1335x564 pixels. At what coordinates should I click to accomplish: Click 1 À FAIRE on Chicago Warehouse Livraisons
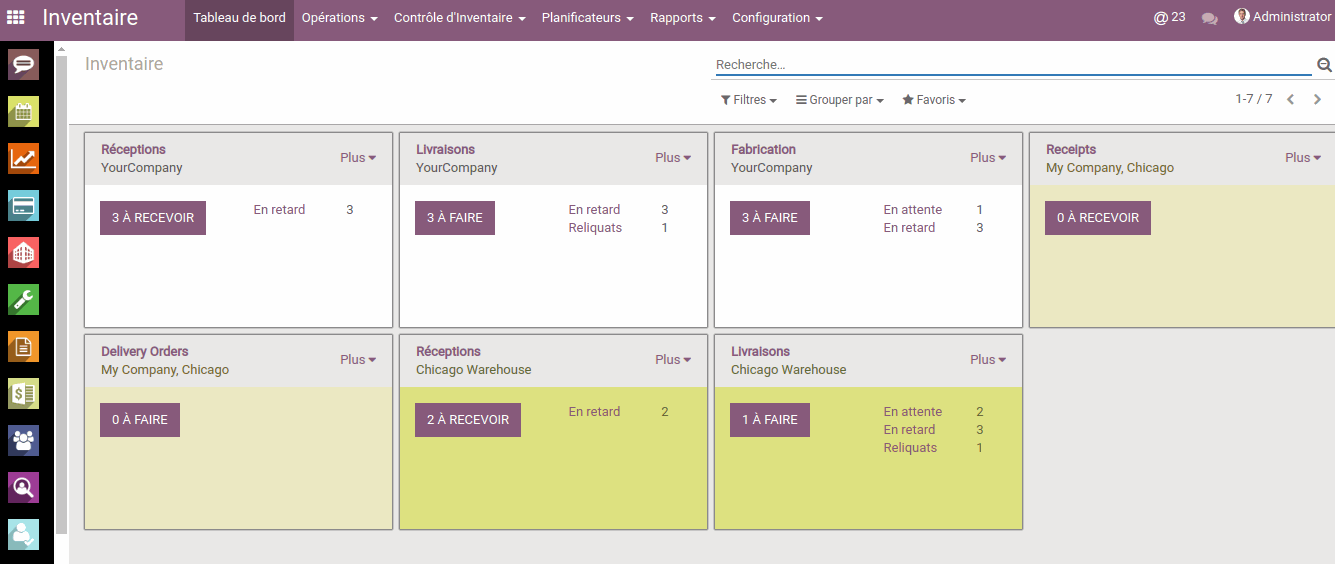tap(770, 420)
